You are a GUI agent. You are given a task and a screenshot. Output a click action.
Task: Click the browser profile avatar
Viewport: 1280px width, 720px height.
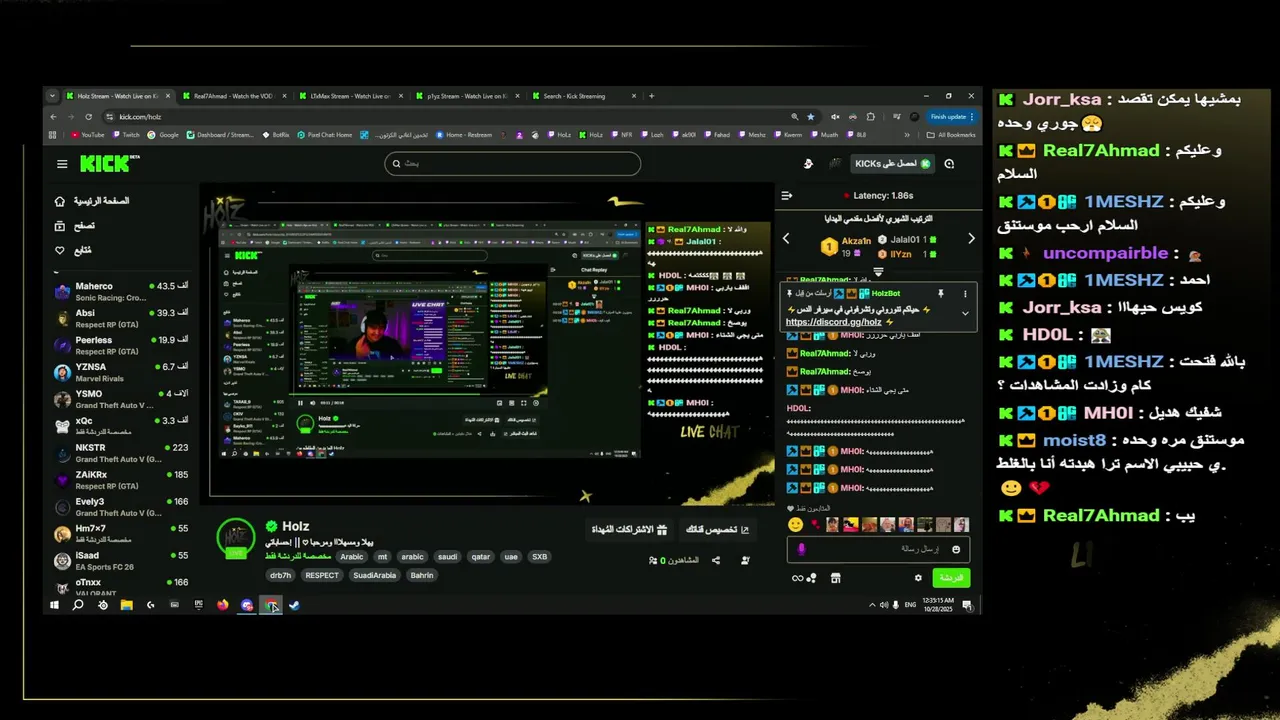coord(915,116)
